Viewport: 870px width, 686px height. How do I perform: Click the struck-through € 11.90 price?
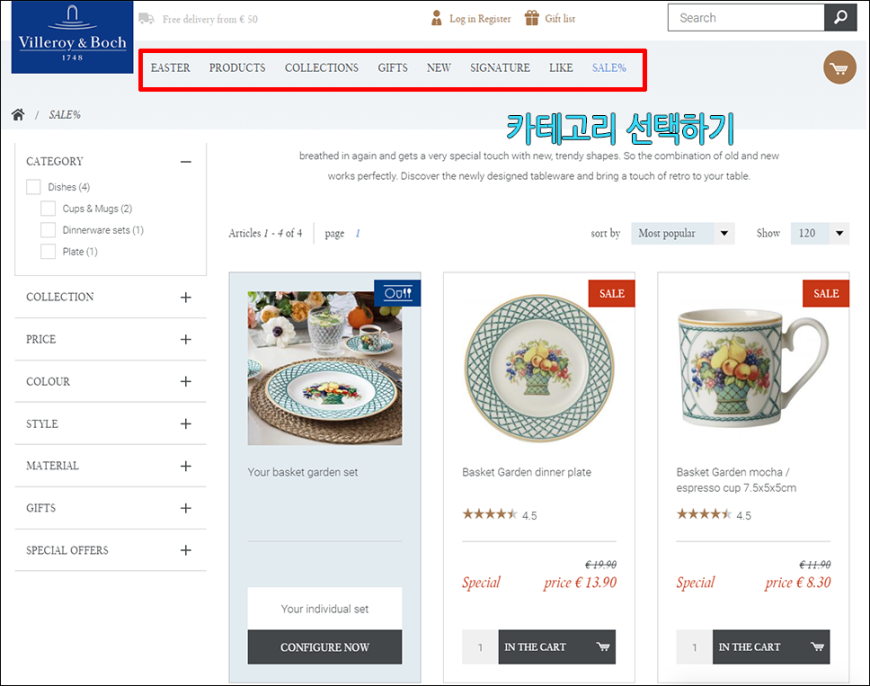pyautogui.click(x=815, y=564)
